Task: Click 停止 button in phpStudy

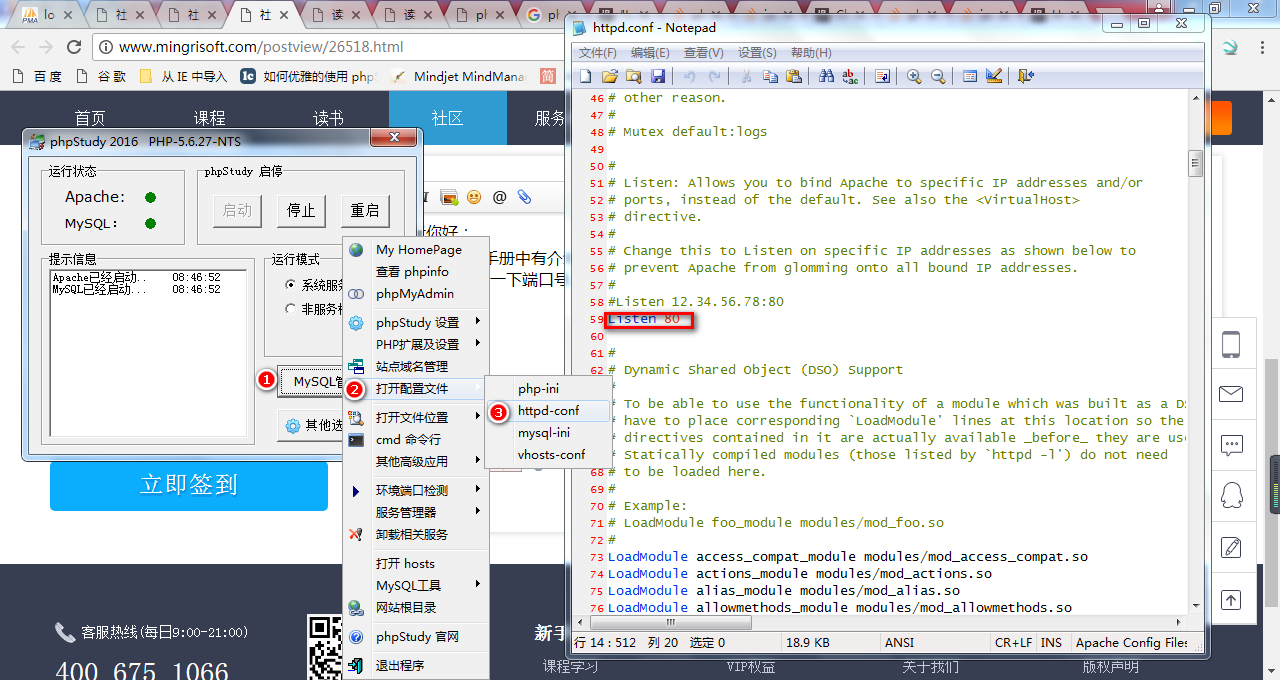Action: click(x=301, y=210)
